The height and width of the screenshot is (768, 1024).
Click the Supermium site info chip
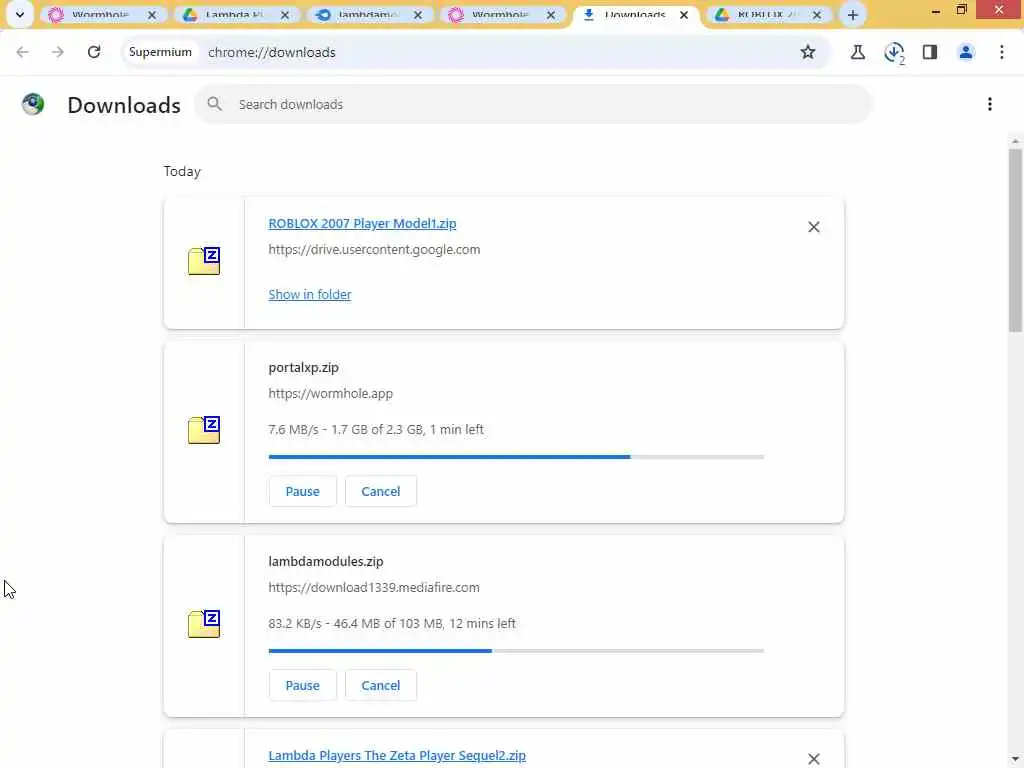click(160, 52)
